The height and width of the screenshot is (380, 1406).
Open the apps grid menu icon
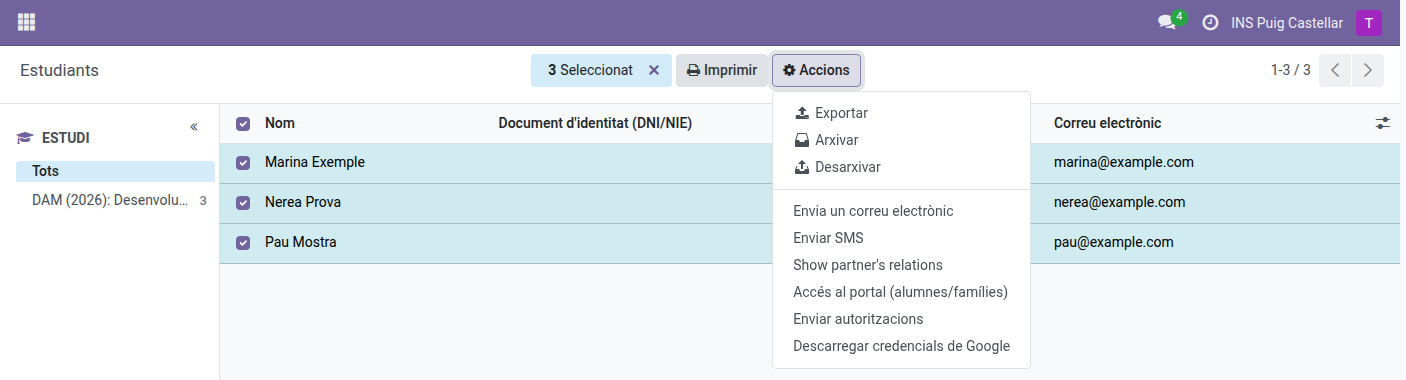point(26,22)
